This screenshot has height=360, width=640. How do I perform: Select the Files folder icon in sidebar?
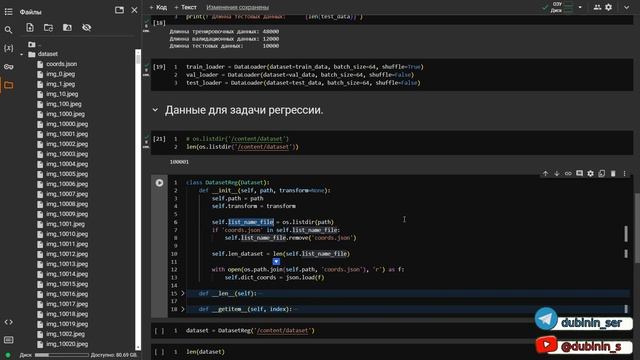pyautogui.click(x=9, y=85)
